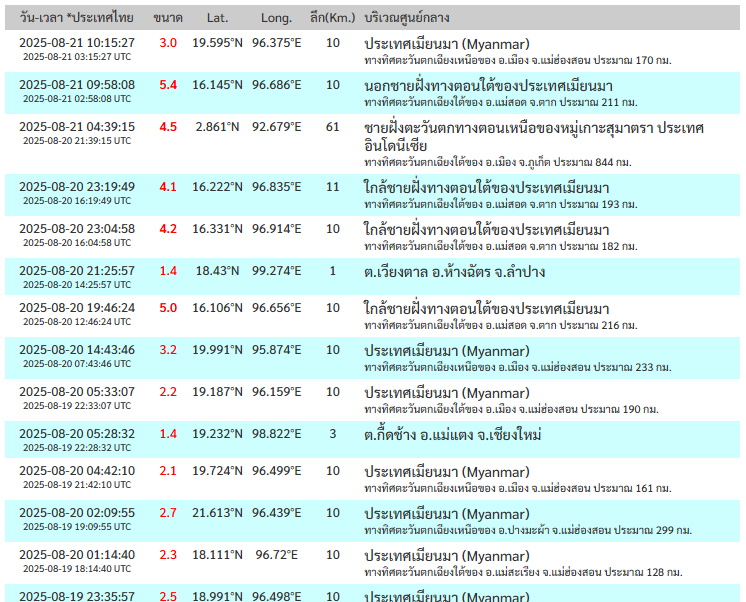Image resolution: width=746 pixels, height=602 pixels.
Task: Click depth value 3
Action: [x=333, y=434]
